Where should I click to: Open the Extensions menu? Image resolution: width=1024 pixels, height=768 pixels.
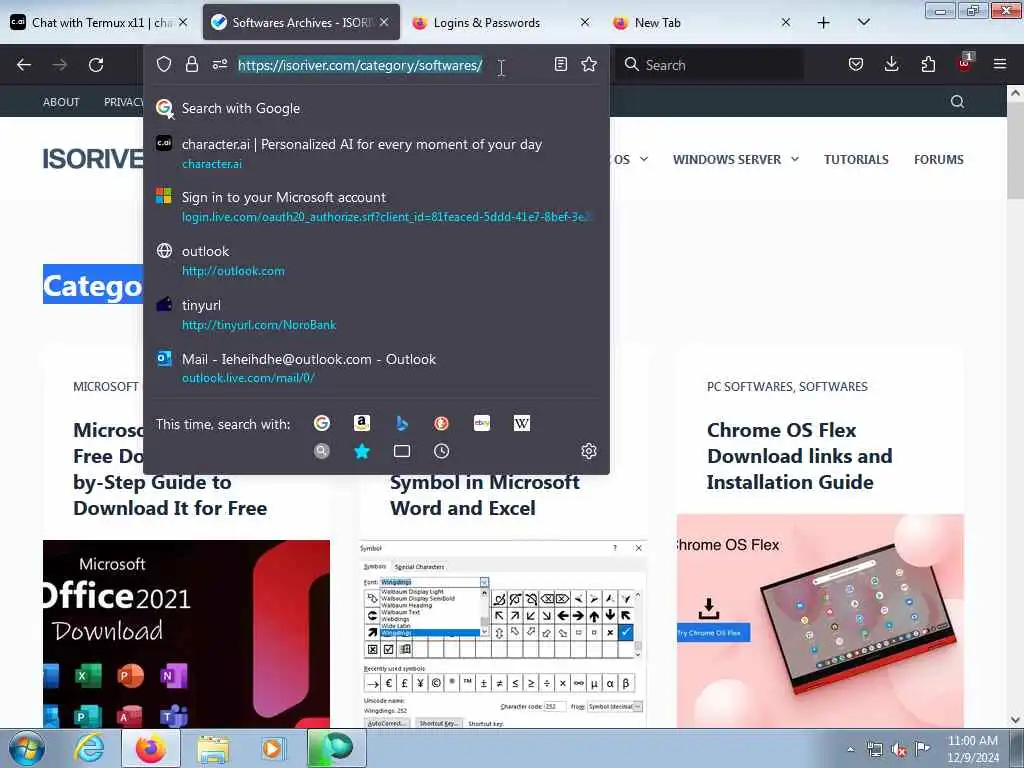pos(928,64)
